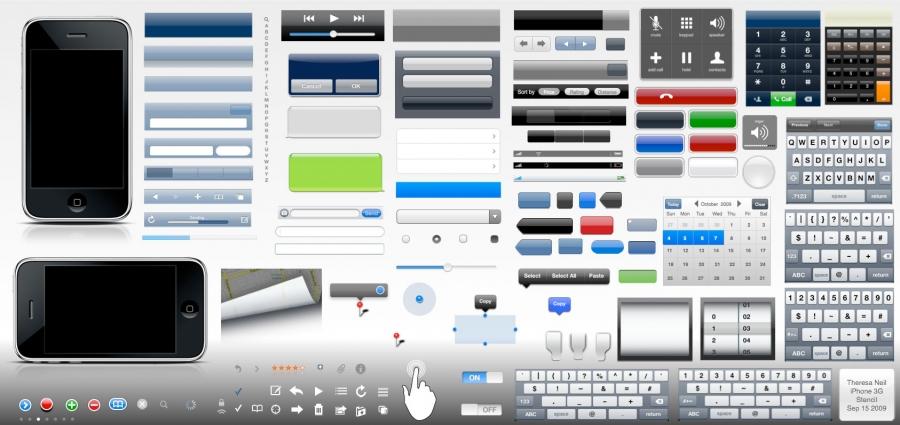
Task: Click Paste in the black edit menu
Action: point(596,276)
